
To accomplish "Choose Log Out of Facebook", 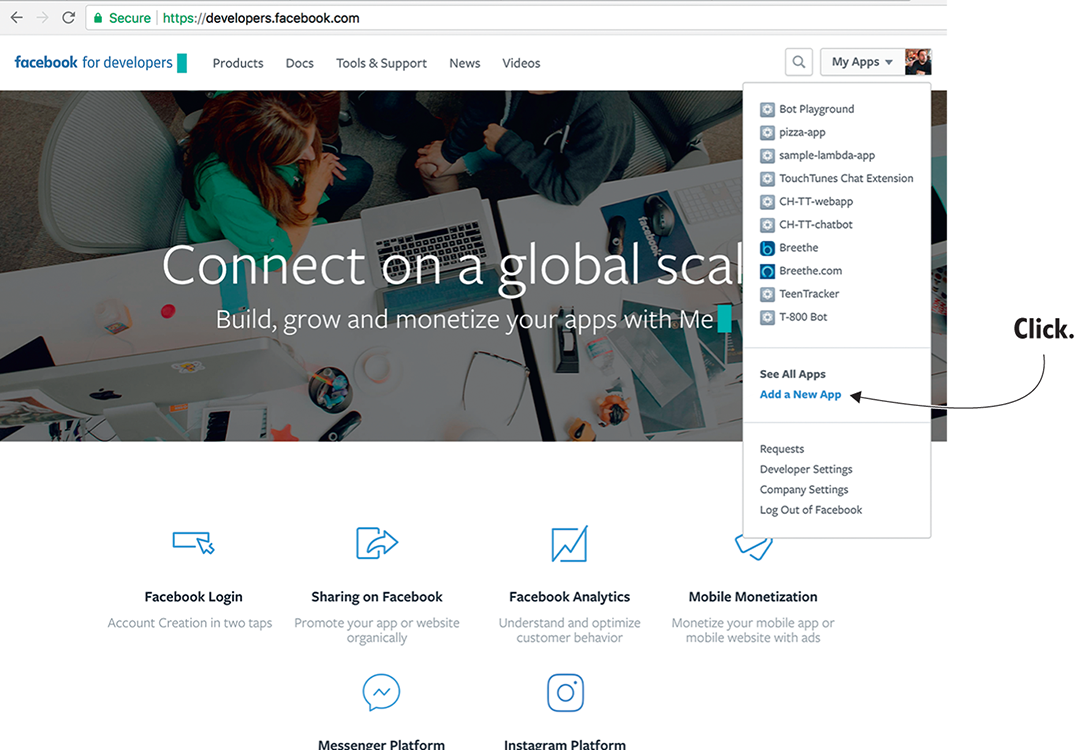I will [x=810, y=510].
